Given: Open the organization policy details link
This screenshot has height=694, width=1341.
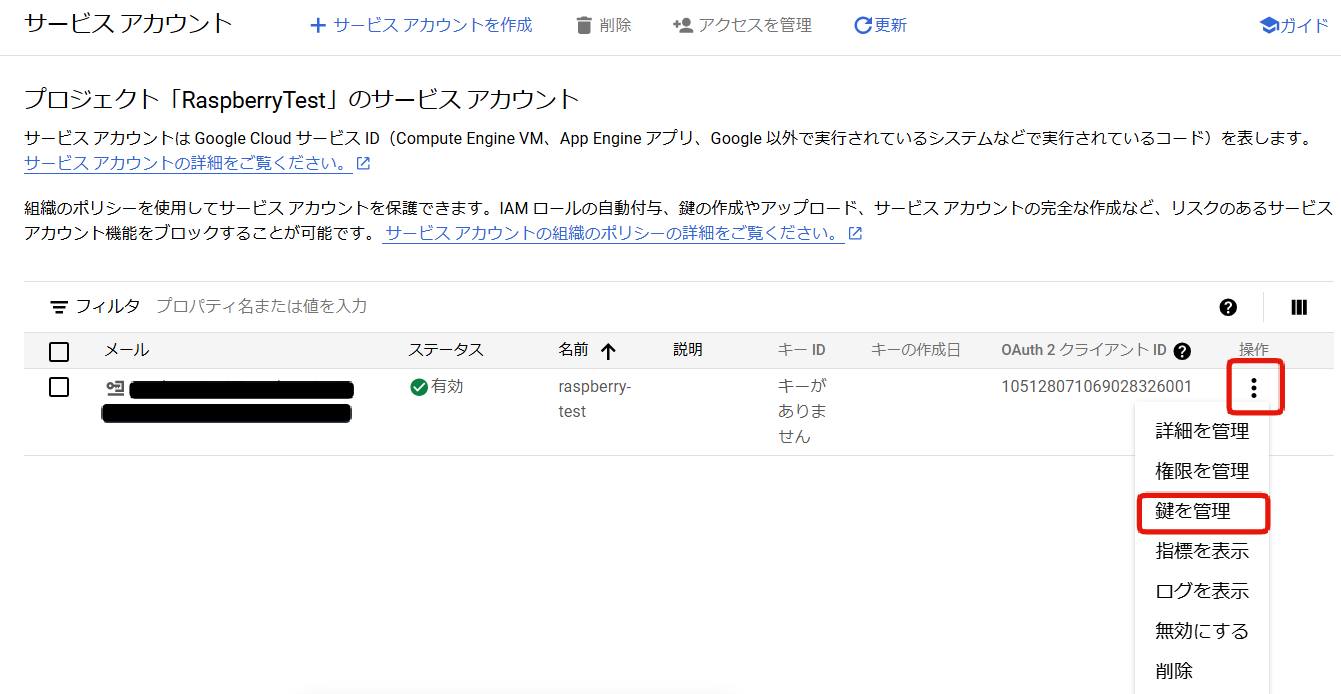Looking at the screenshot, I should [622, 233].
